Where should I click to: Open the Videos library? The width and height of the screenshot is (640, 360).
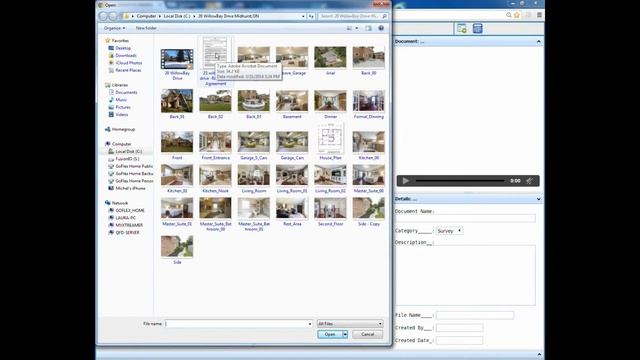[x=121, y=114]
